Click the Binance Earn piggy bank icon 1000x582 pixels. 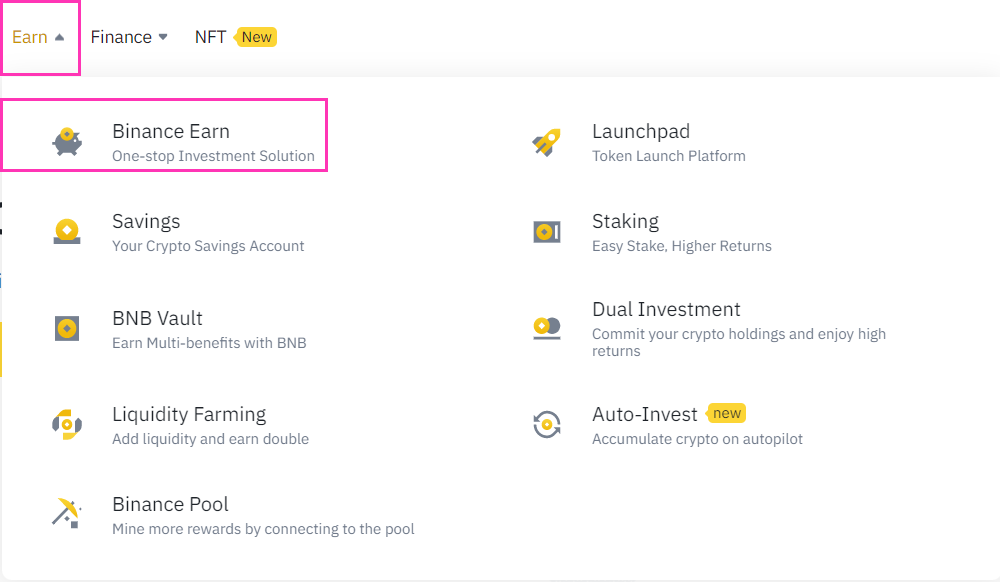[67, 142]
